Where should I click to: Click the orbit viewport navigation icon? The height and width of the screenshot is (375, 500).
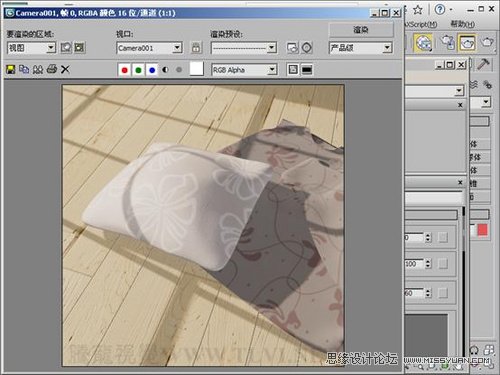[474, 350]
